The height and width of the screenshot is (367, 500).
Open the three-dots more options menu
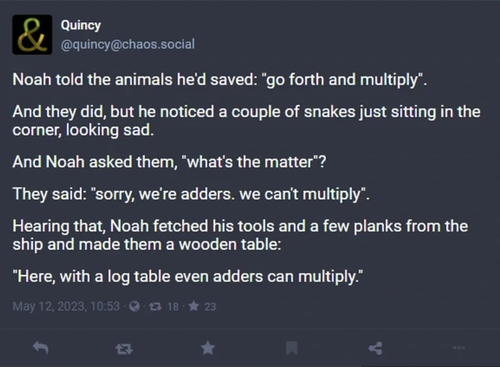(459, 348)
